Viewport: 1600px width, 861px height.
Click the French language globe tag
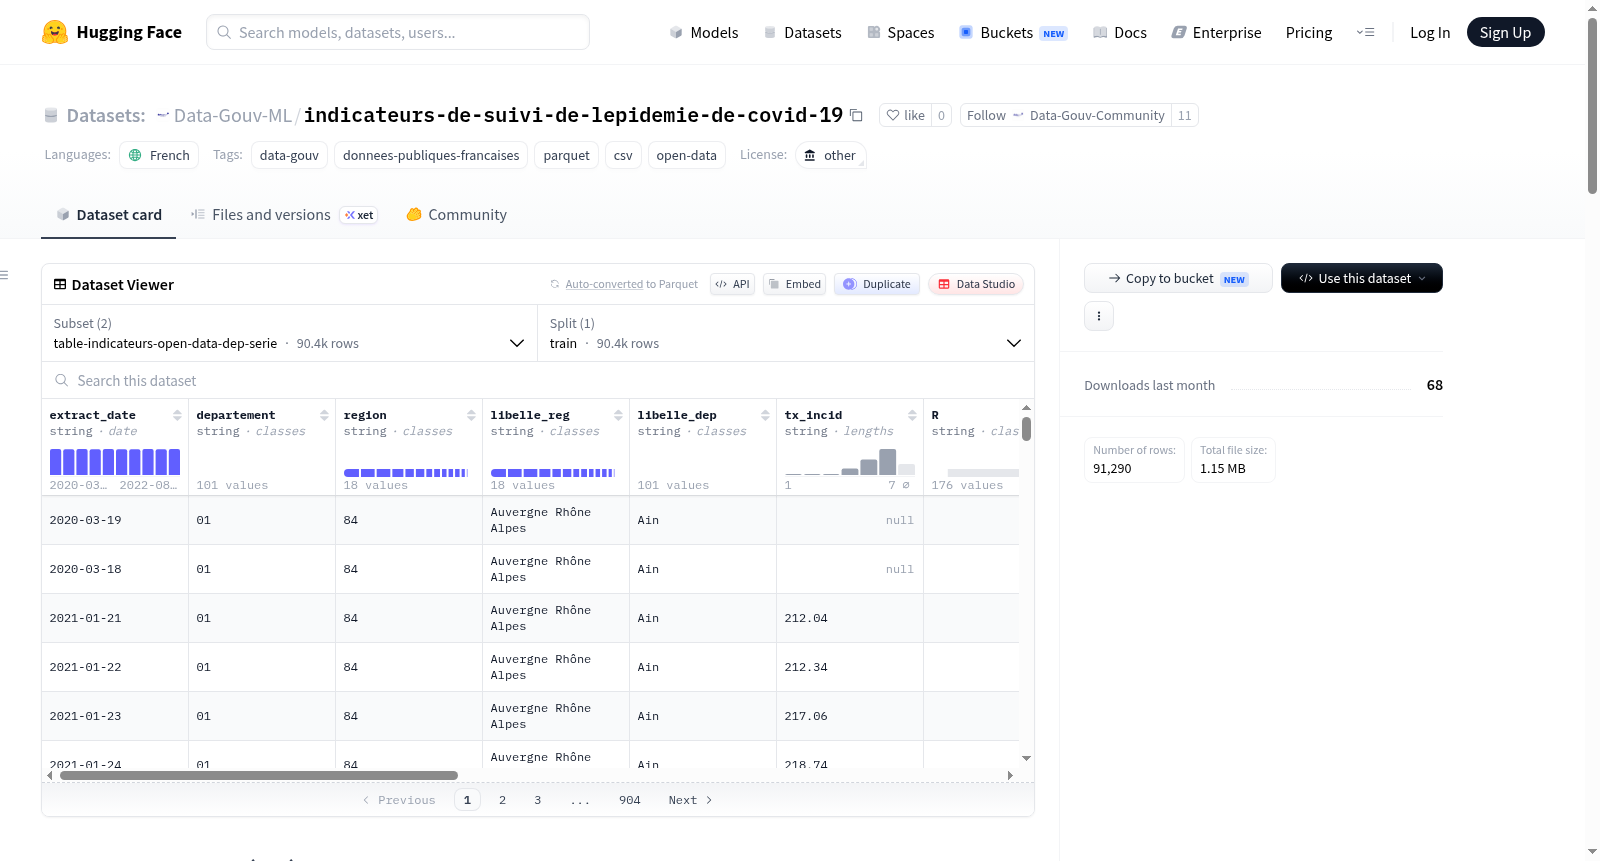click(x=159, y=155)
